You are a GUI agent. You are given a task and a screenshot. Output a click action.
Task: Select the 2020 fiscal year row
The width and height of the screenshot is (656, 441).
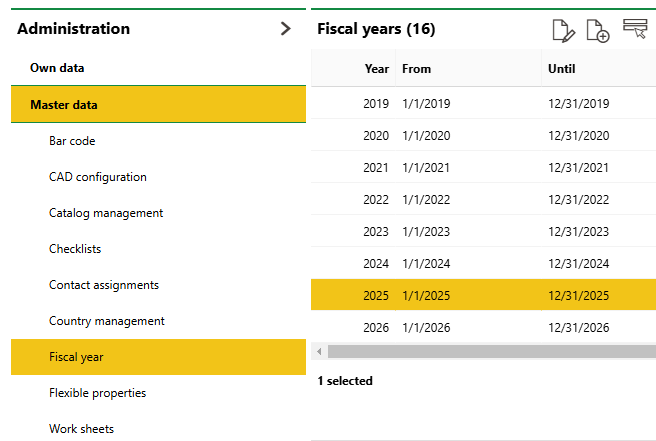tap(483, 136)
